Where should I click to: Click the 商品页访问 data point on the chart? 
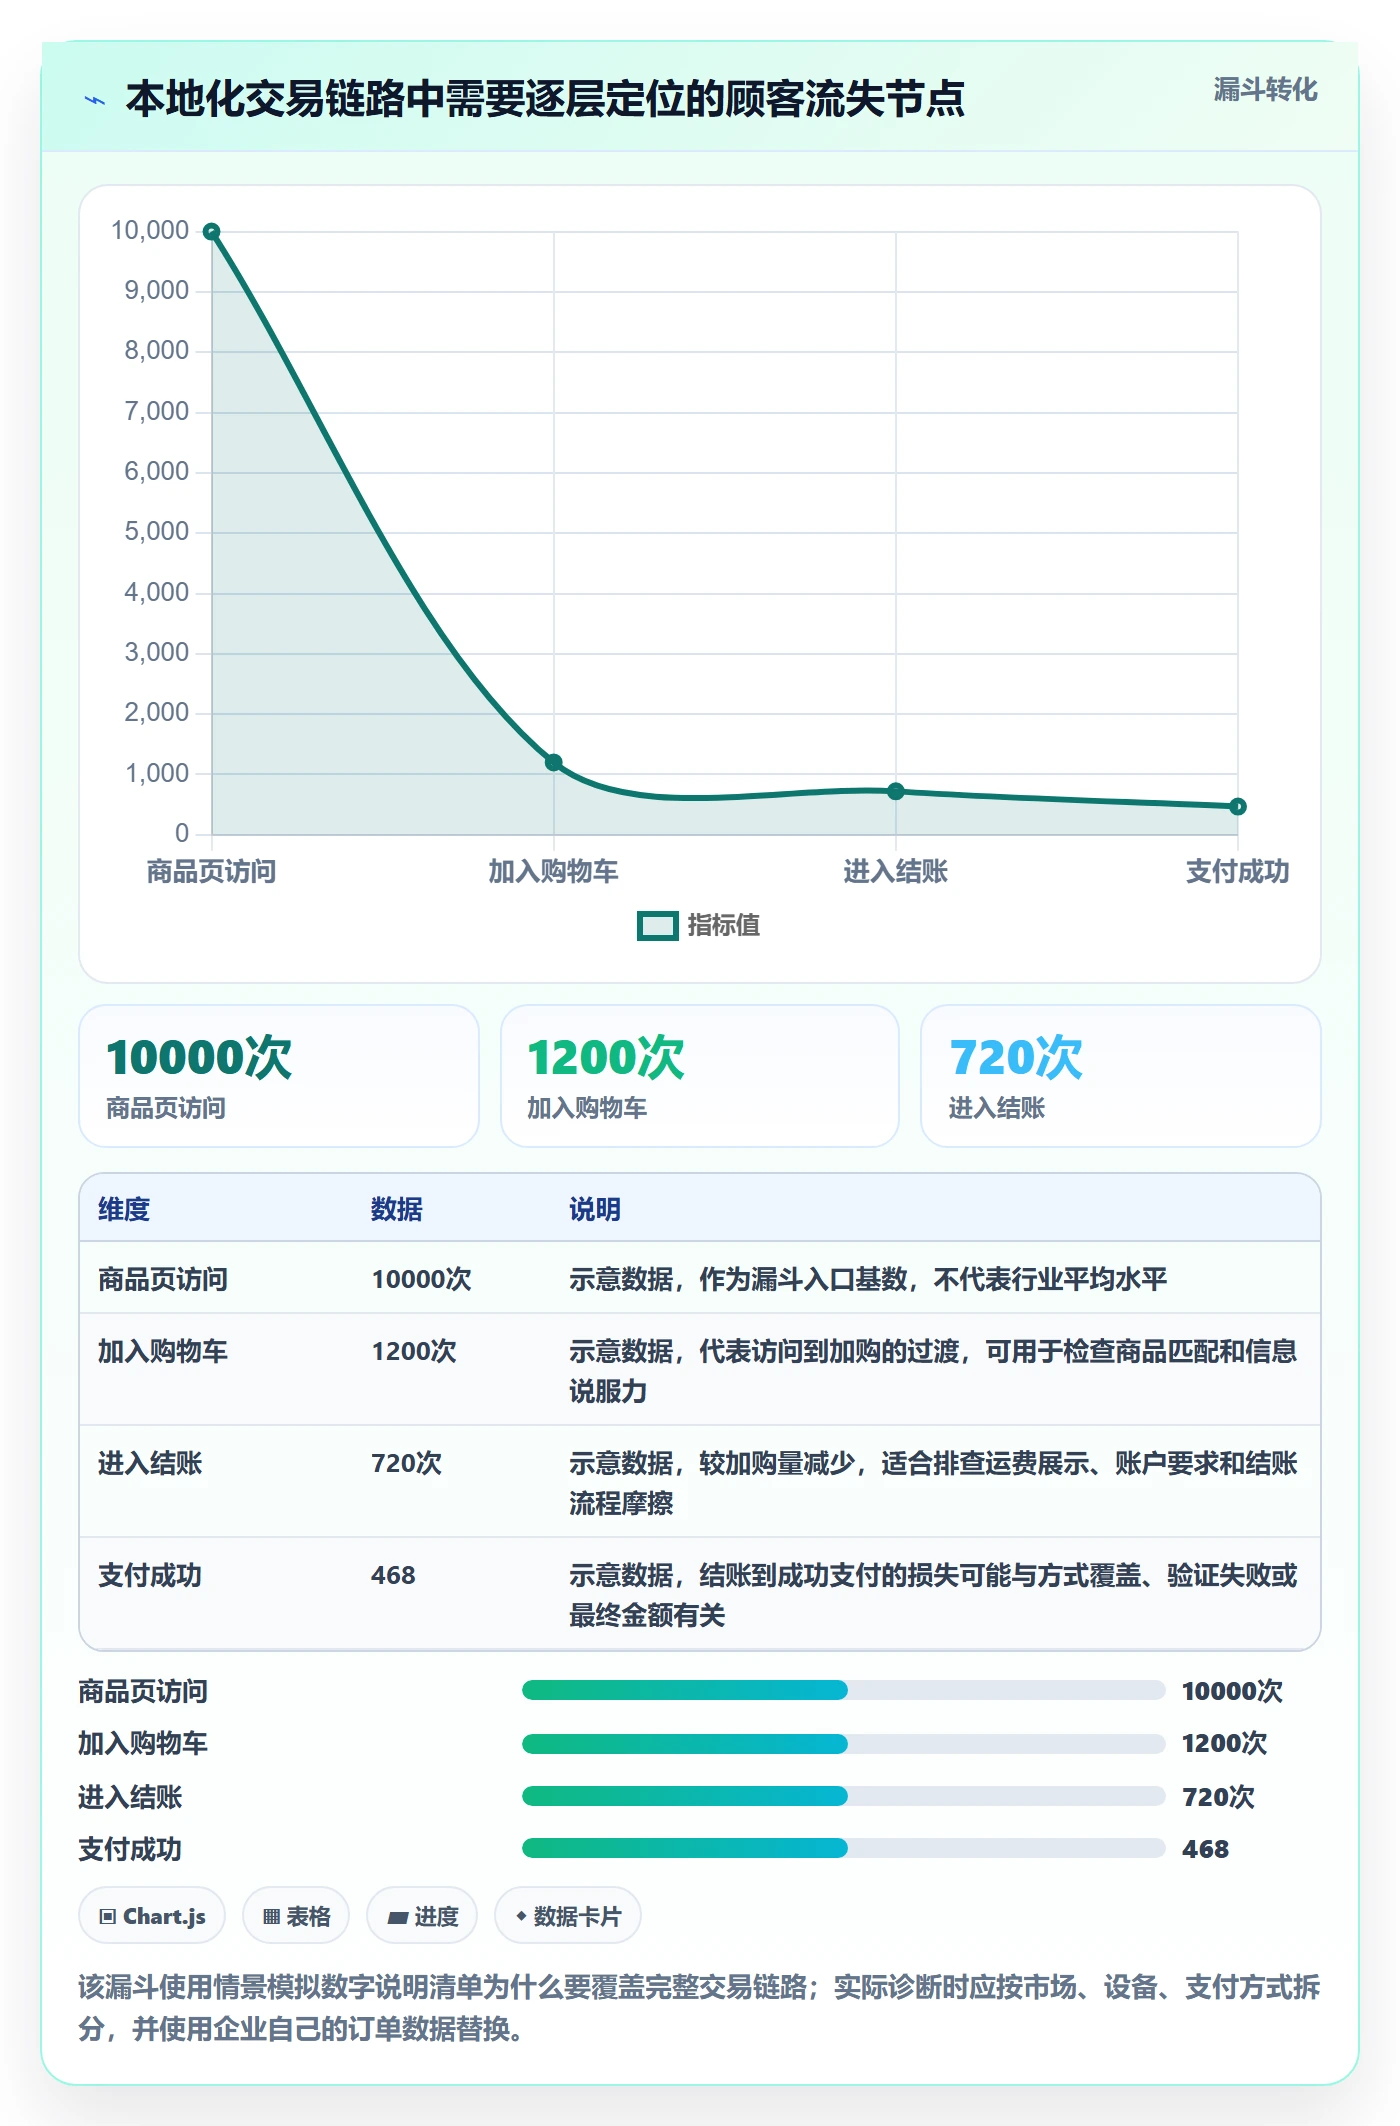click(x=212, y=232)
